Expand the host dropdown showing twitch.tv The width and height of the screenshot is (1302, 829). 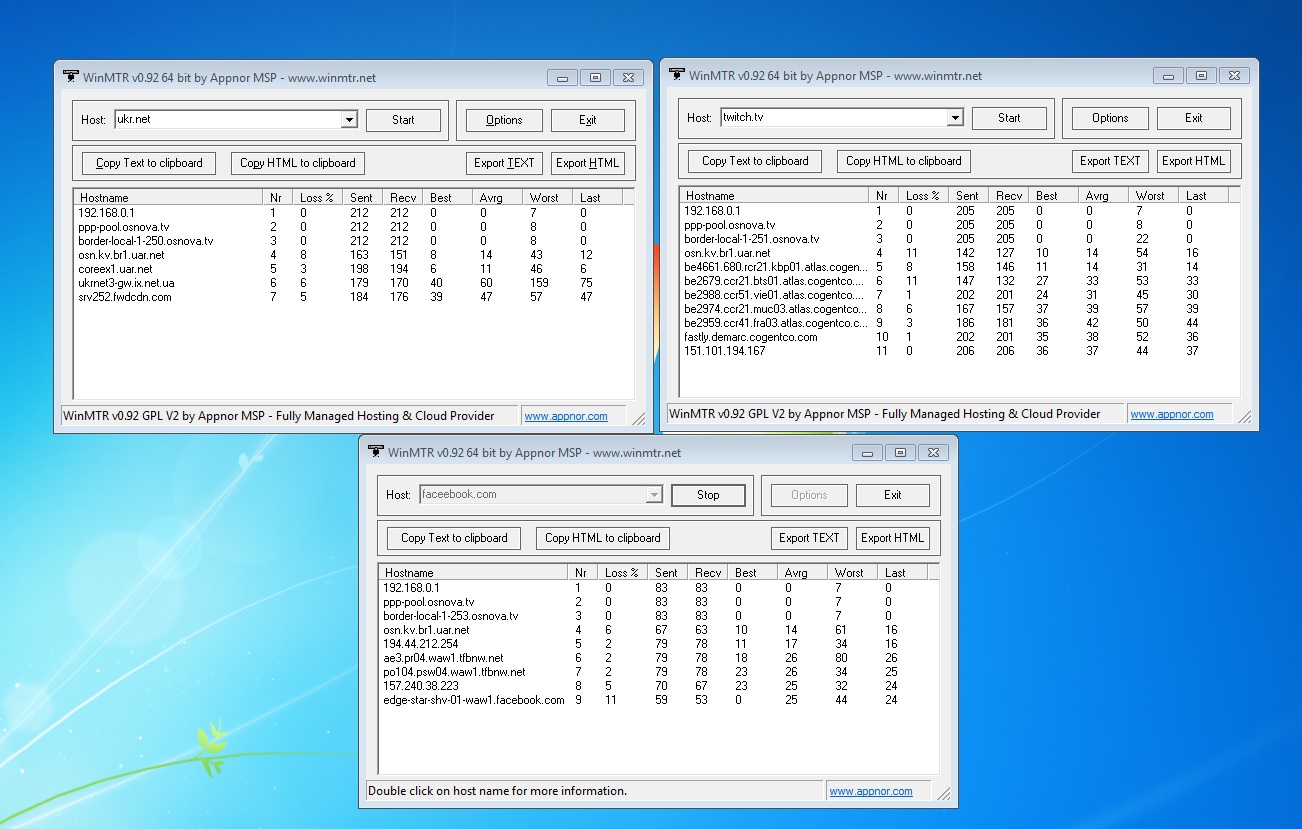coord(954,118)
